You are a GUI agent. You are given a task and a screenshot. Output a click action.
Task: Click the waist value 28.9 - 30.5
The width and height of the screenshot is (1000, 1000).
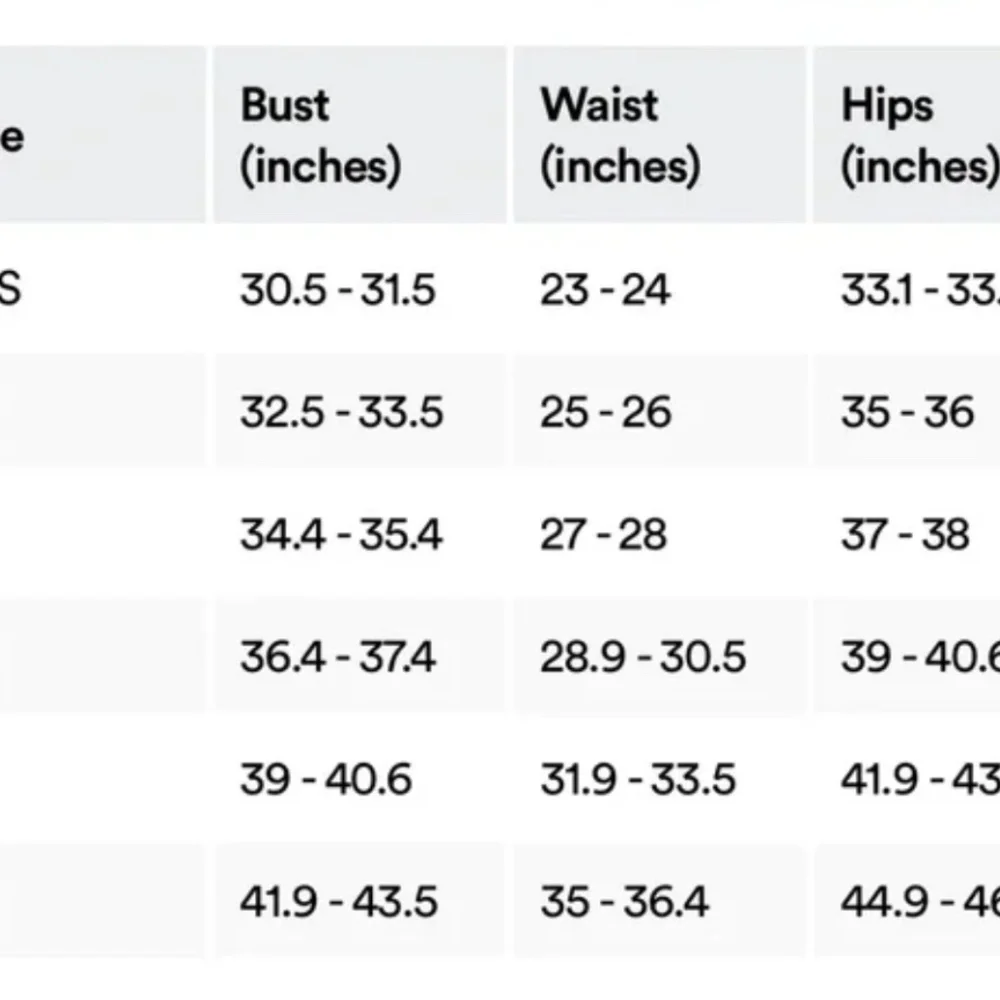pos(643,658)
